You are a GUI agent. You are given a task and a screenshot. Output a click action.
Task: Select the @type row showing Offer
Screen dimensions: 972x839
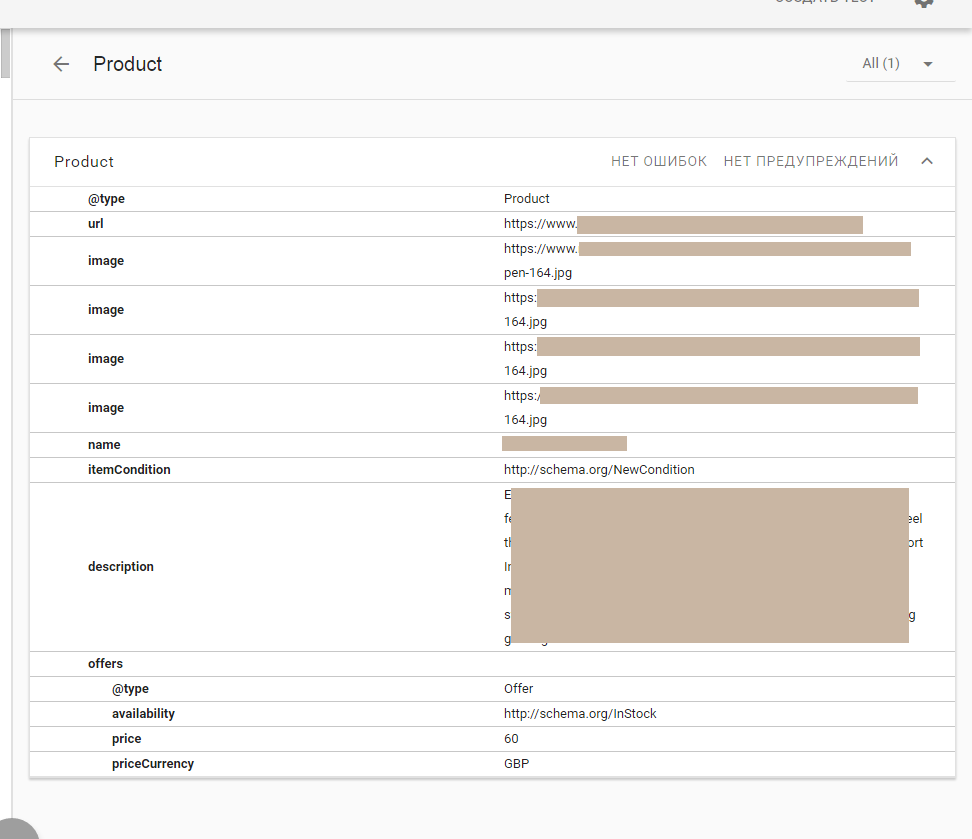pyautogui.click(x=130, y=689)
